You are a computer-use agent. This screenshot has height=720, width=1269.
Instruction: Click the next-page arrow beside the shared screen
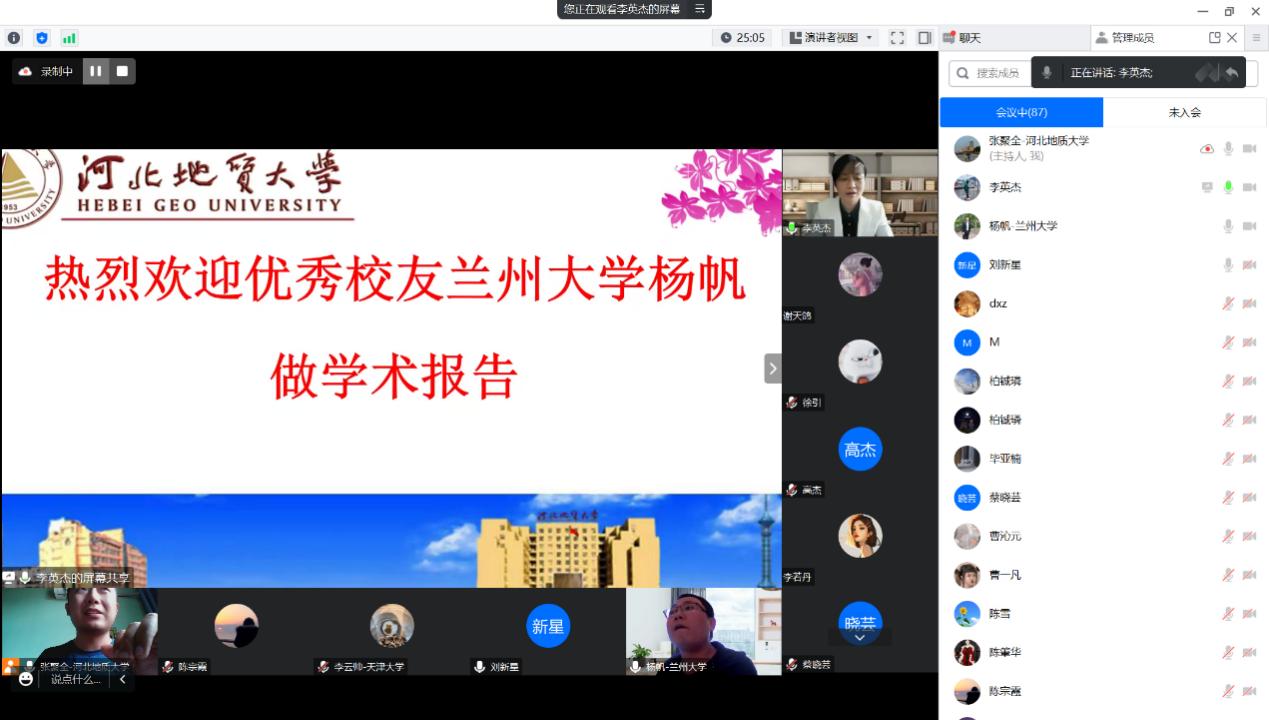pyautogui.click(x=772, y=368)
